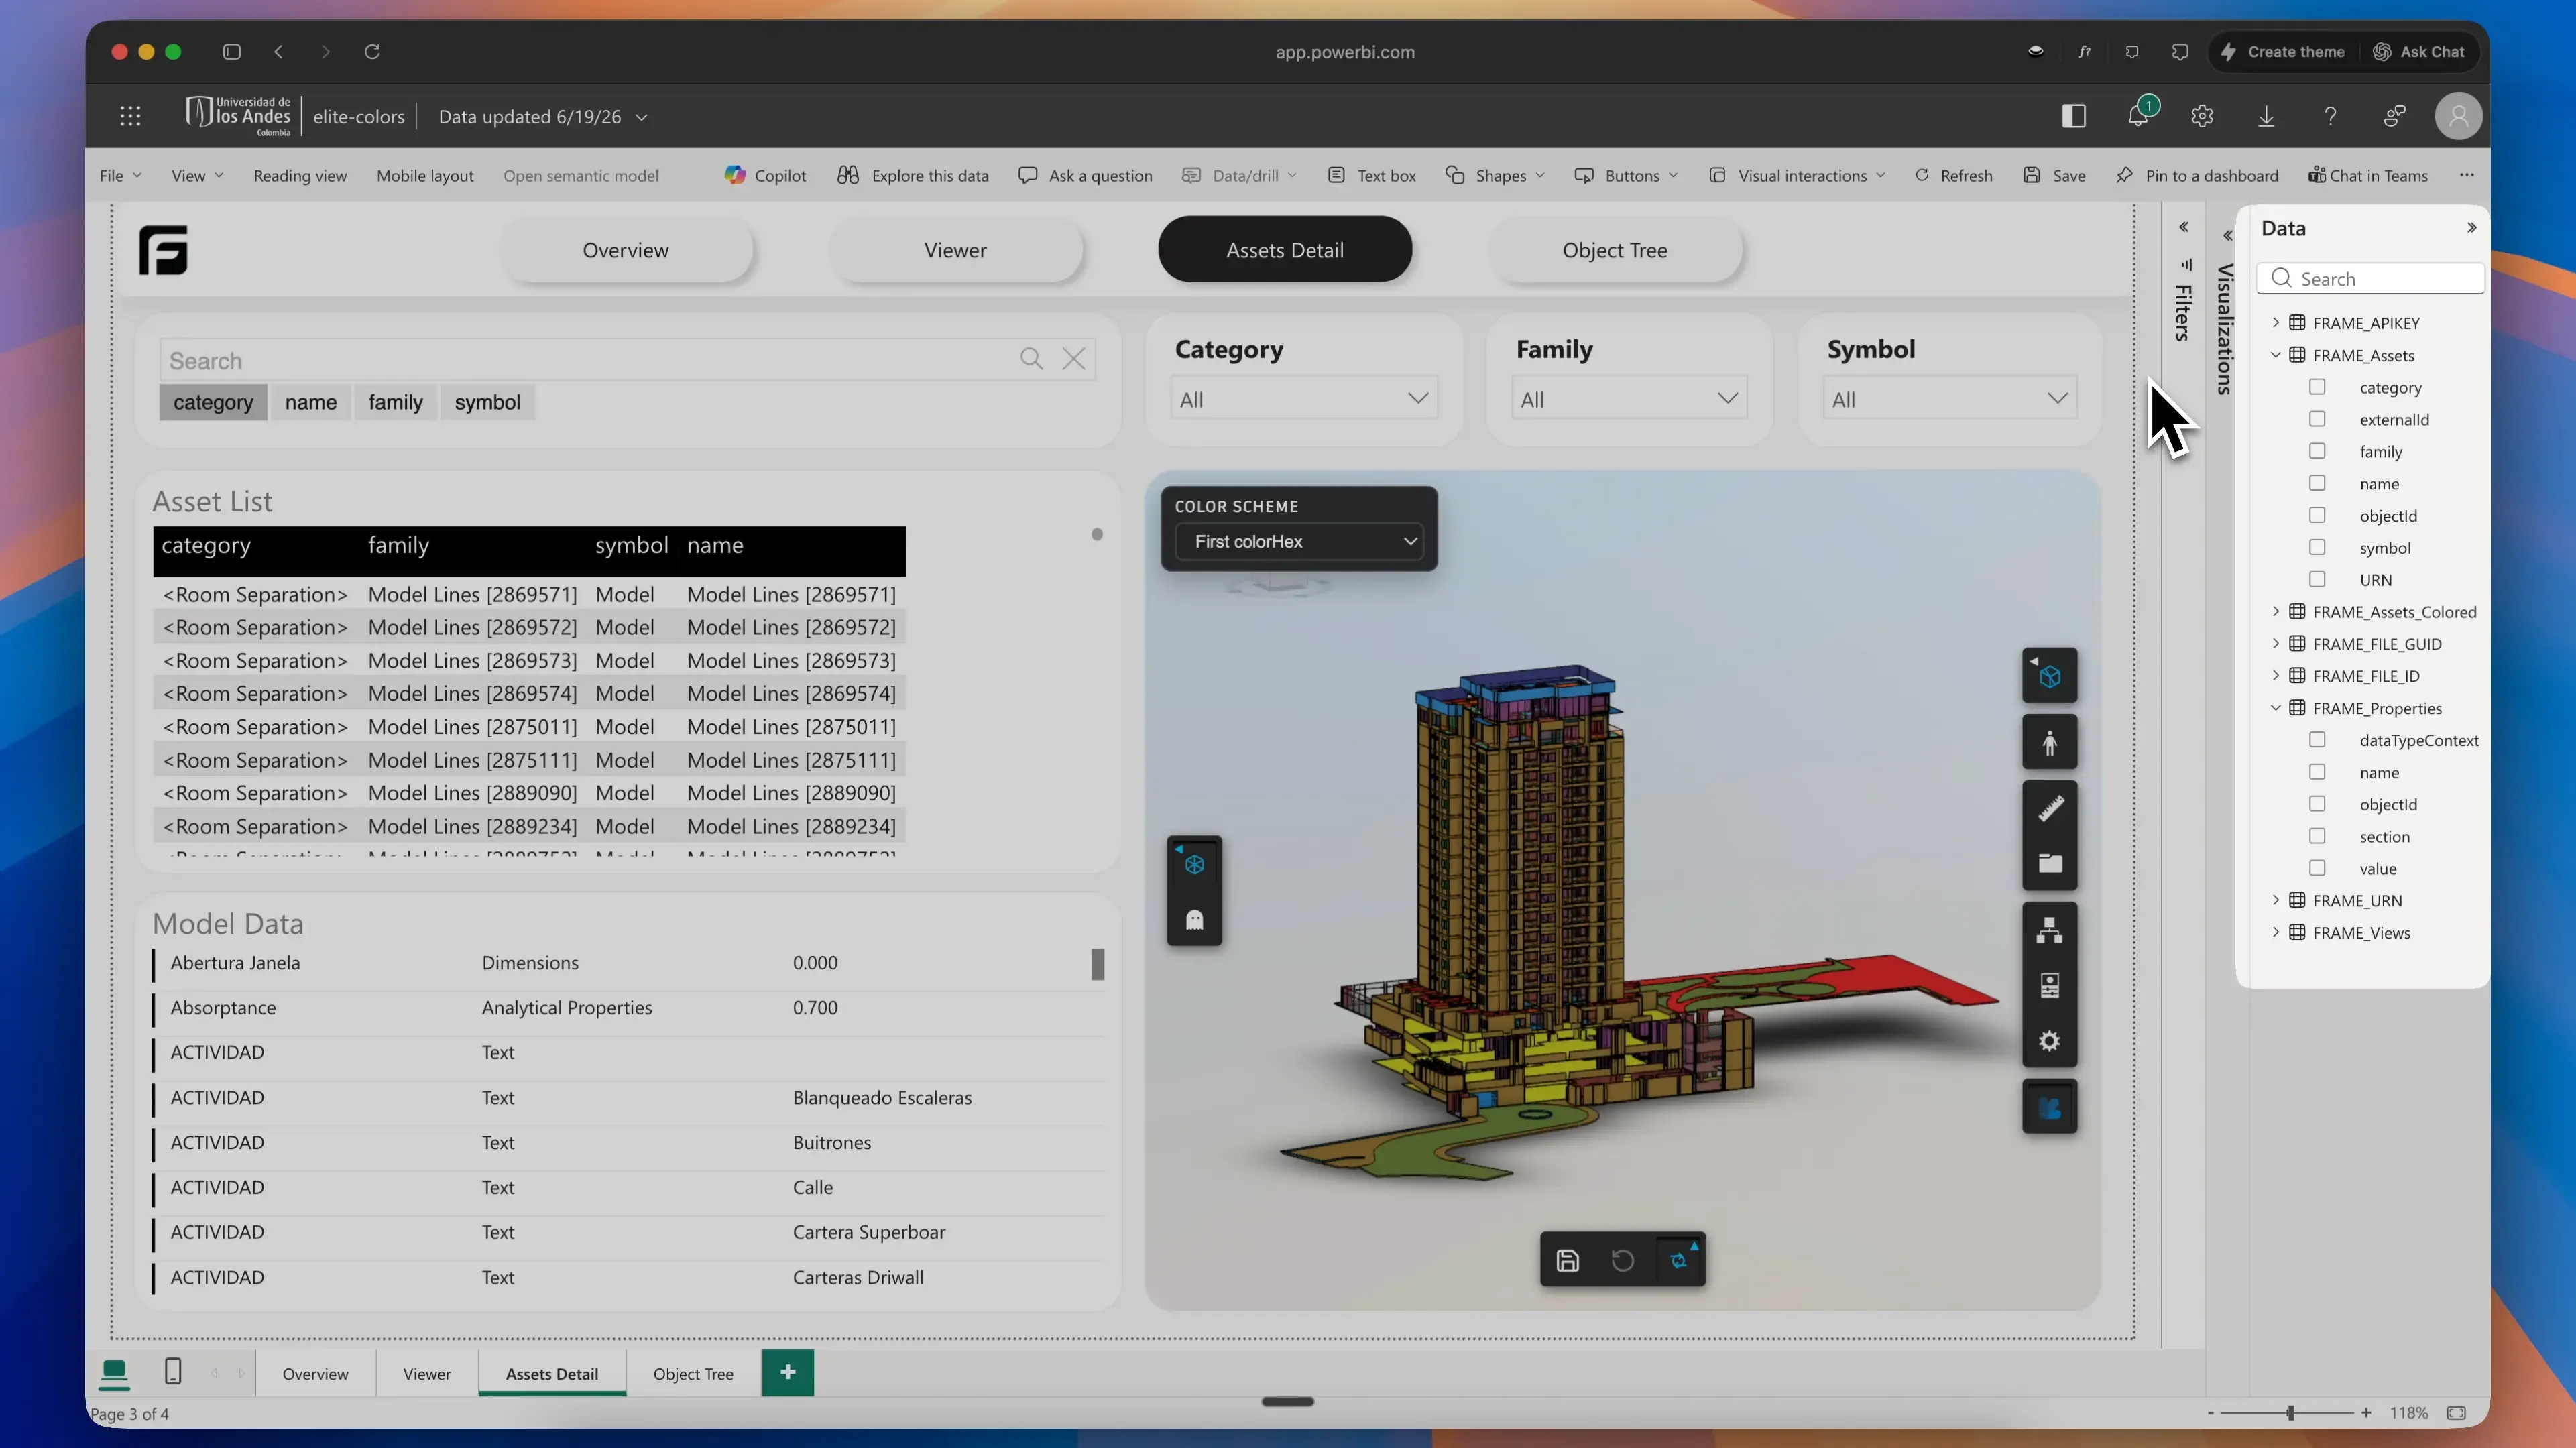Image resolution: width=2576 pixels, height=1448 pixels.
Task: Open the Symbol slicer dropdown
Action: tap(1949, 398)
